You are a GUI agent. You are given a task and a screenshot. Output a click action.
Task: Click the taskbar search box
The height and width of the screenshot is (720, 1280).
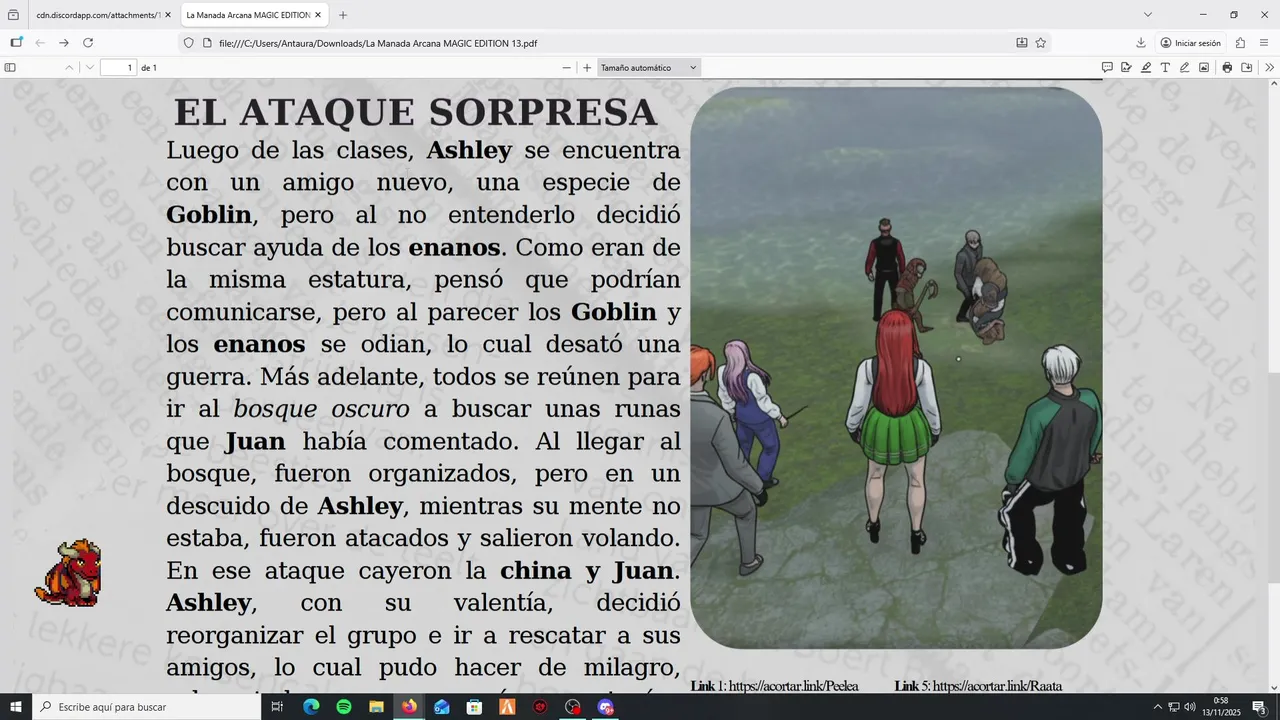click(x=146, y=707)
